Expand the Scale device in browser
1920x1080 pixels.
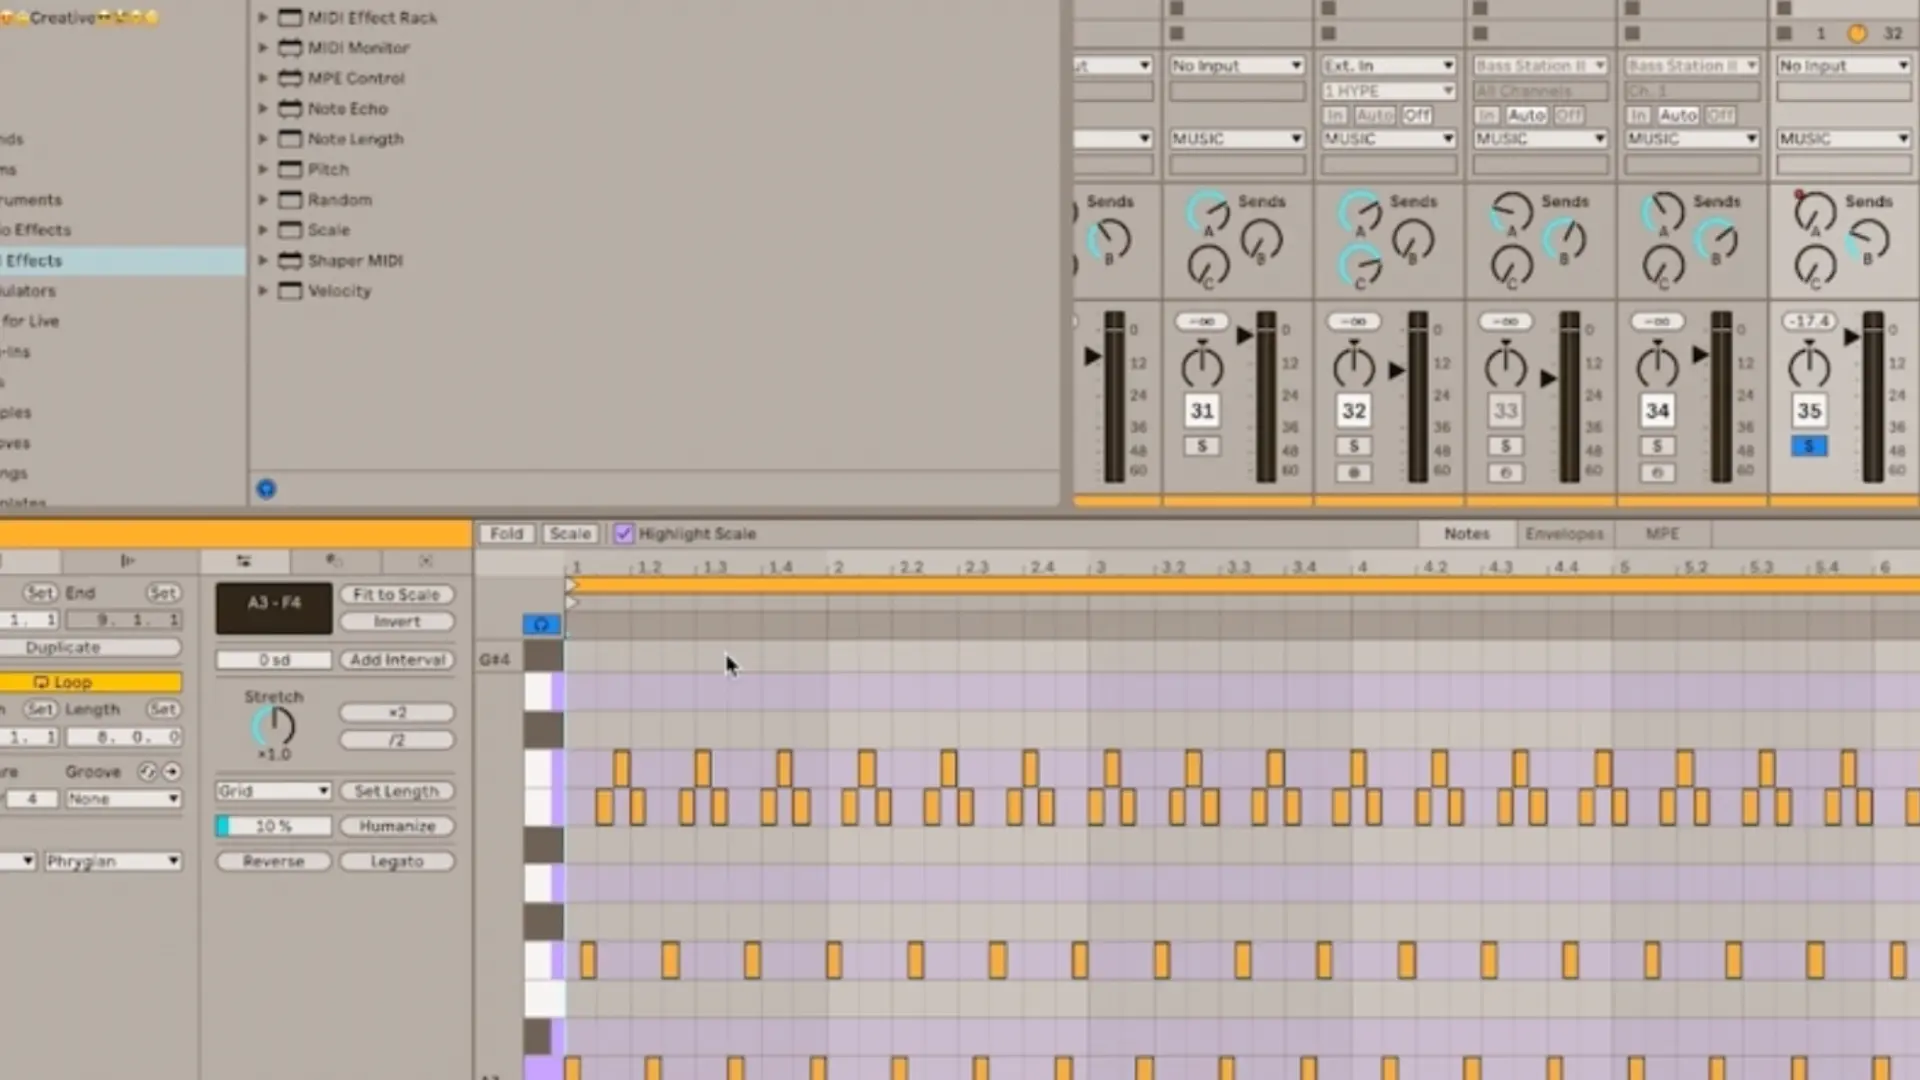tap(263, 230)
